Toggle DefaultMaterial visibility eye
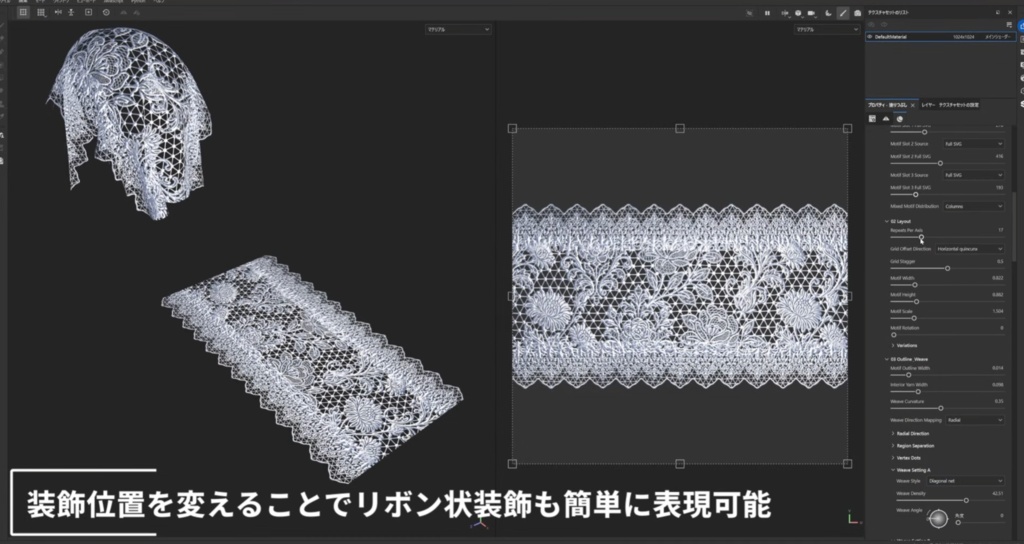The image size is (1024, 544). pos(870,37)
